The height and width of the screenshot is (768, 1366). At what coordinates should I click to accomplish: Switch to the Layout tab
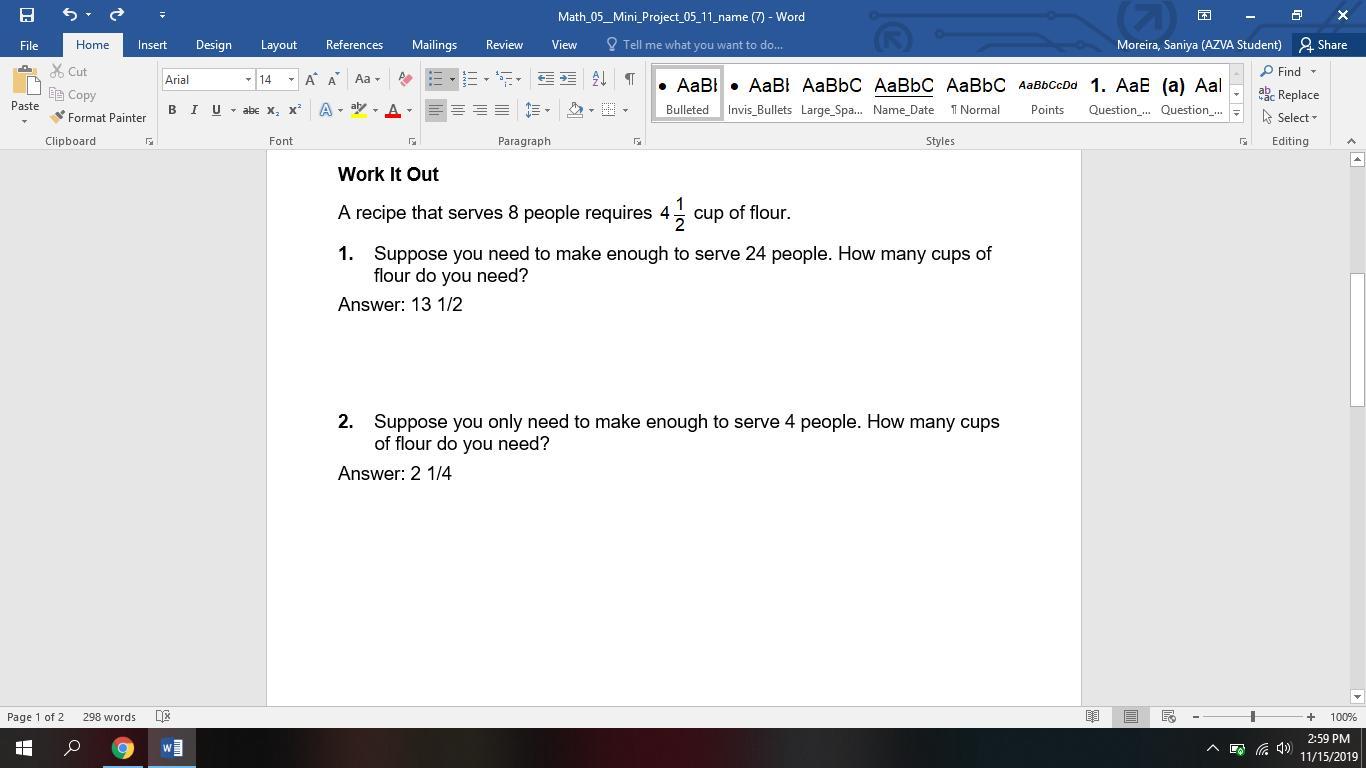click(278, 45)
